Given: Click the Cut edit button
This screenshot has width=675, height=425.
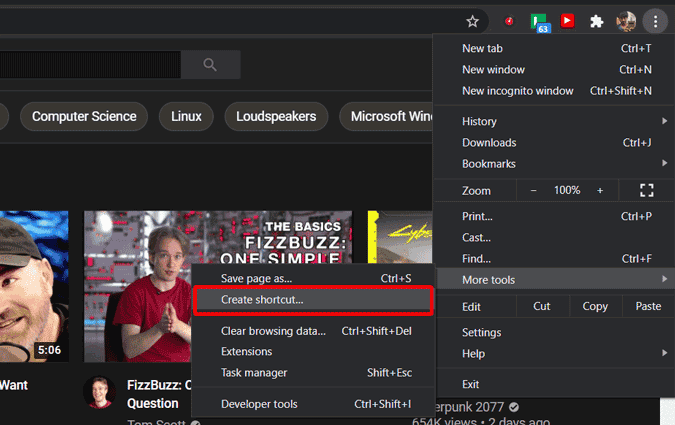Looking at the screenshot, I should pyautogui.click(x=542, y=306).
